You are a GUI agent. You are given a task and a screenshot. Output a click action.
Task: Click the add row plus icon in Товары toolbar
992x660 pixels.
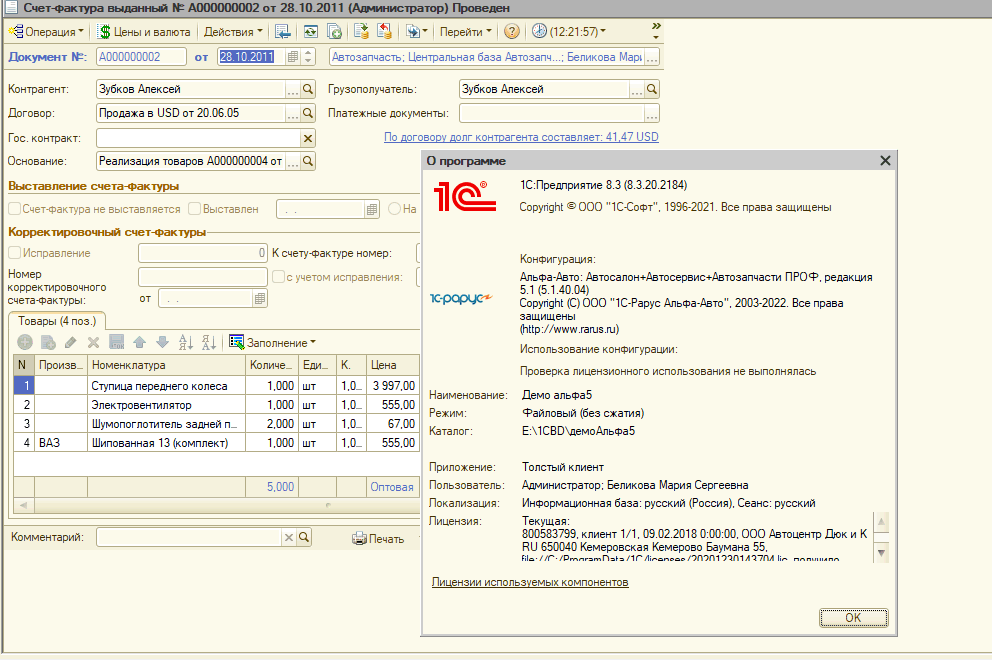pyautogui.click(x=25, y=342)
